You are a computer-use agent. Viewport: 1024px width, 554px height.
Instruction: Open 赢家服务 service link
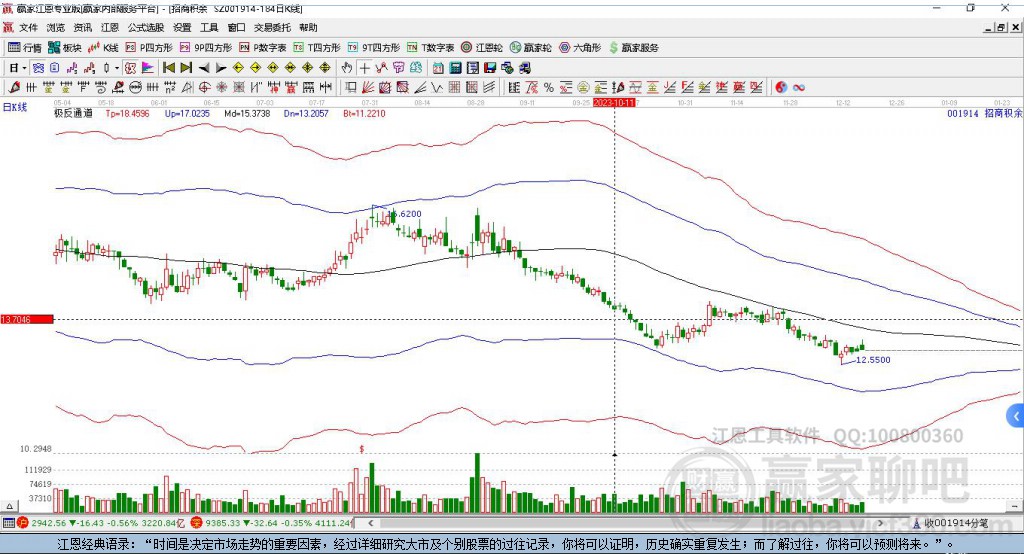(633, 48)
